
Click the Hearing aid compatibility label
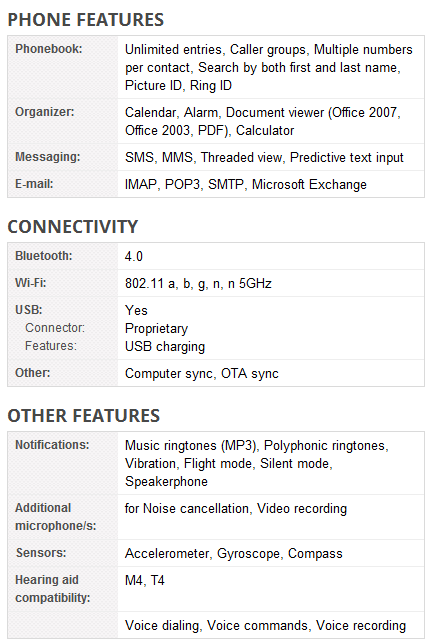(53, 589)
